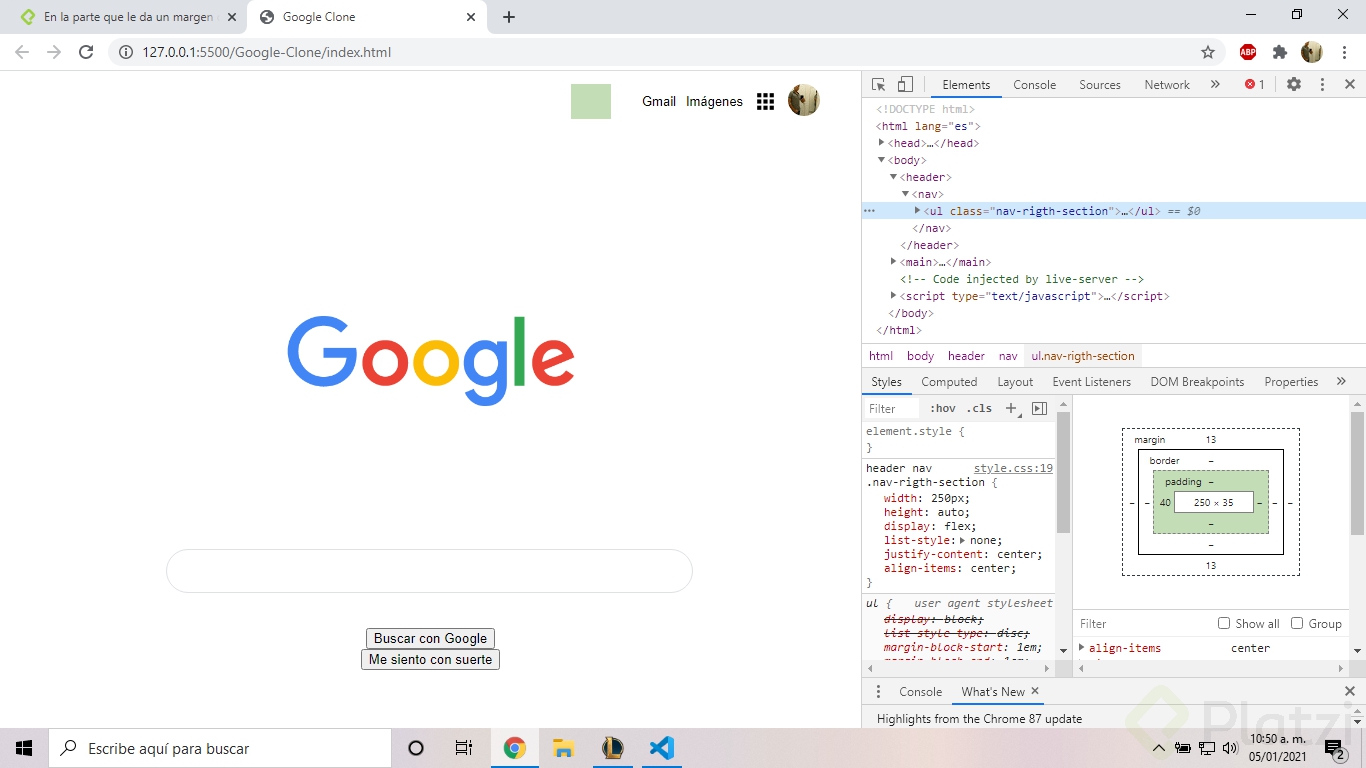Open File Explorer from the taskbar
Viewport: 1366px width, 768px height.
tap(563, 748)
